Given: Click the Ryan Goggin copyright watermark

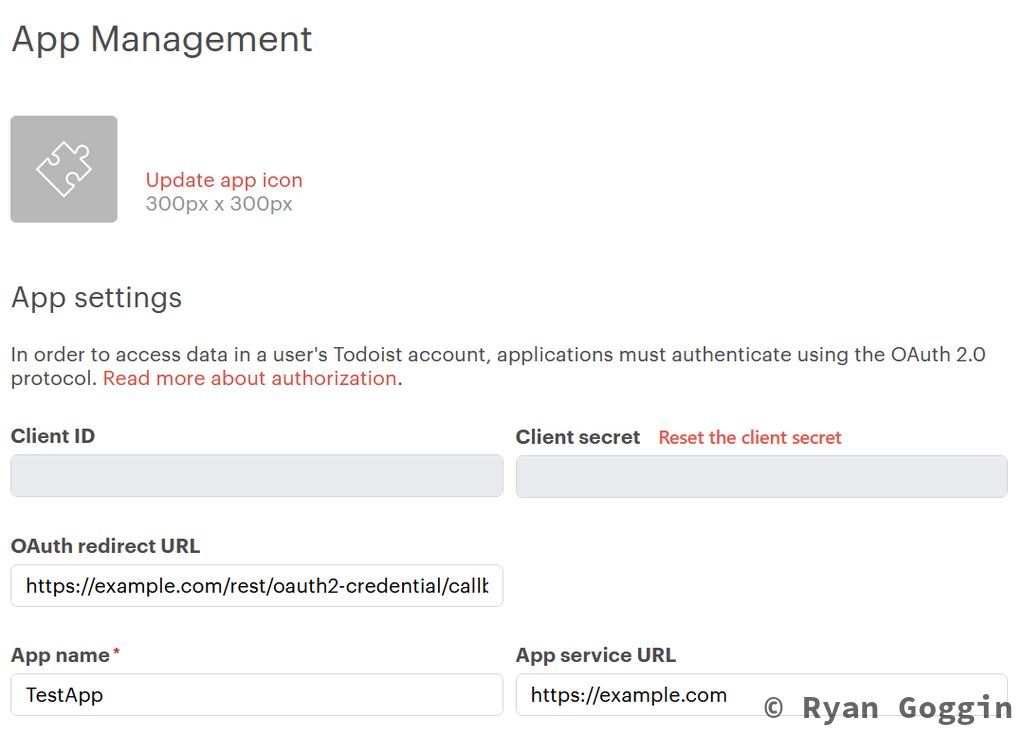Looking at the screenshot, I should [888, 708].
